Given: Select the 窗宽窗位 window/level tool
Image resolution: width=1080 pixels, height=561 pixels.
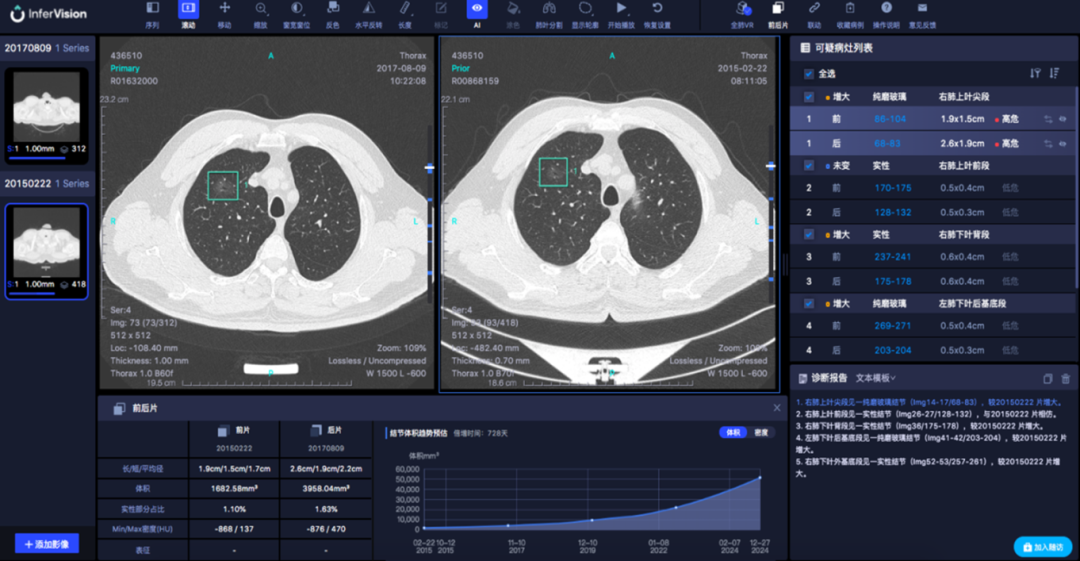Looking at the screenshot, I should [296, 14].
